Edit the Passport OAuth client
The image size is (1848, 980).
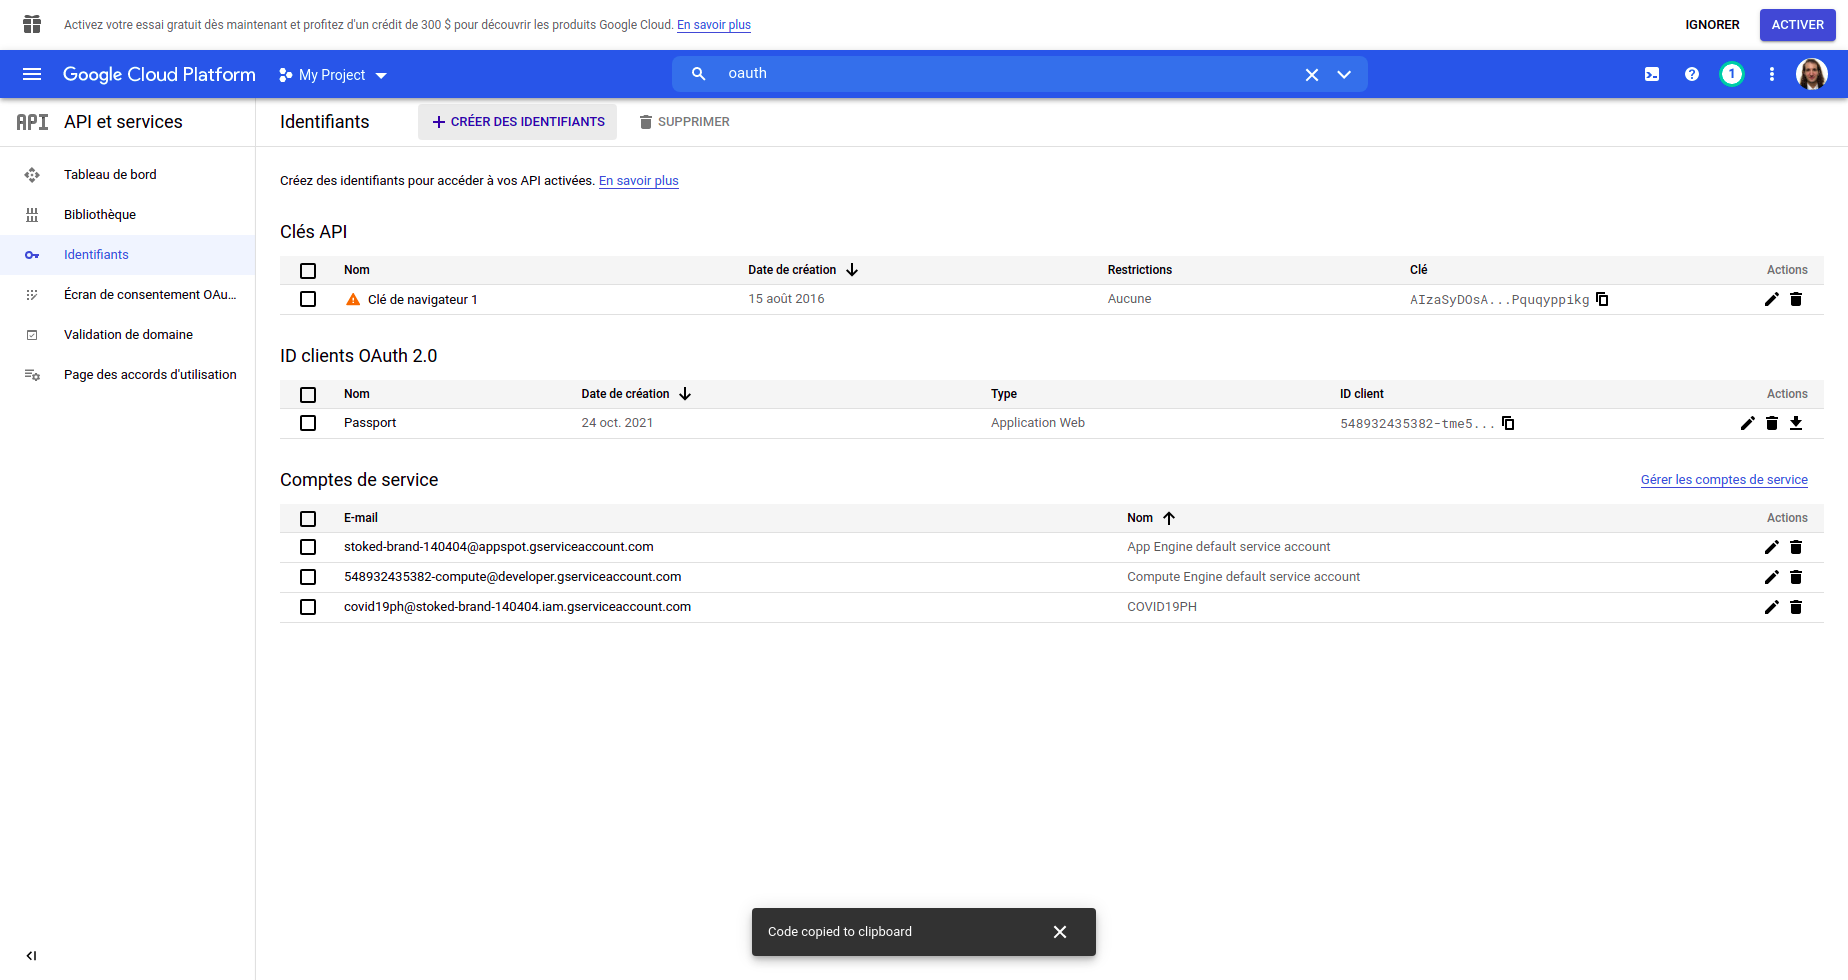click(x=1748, y=423)
